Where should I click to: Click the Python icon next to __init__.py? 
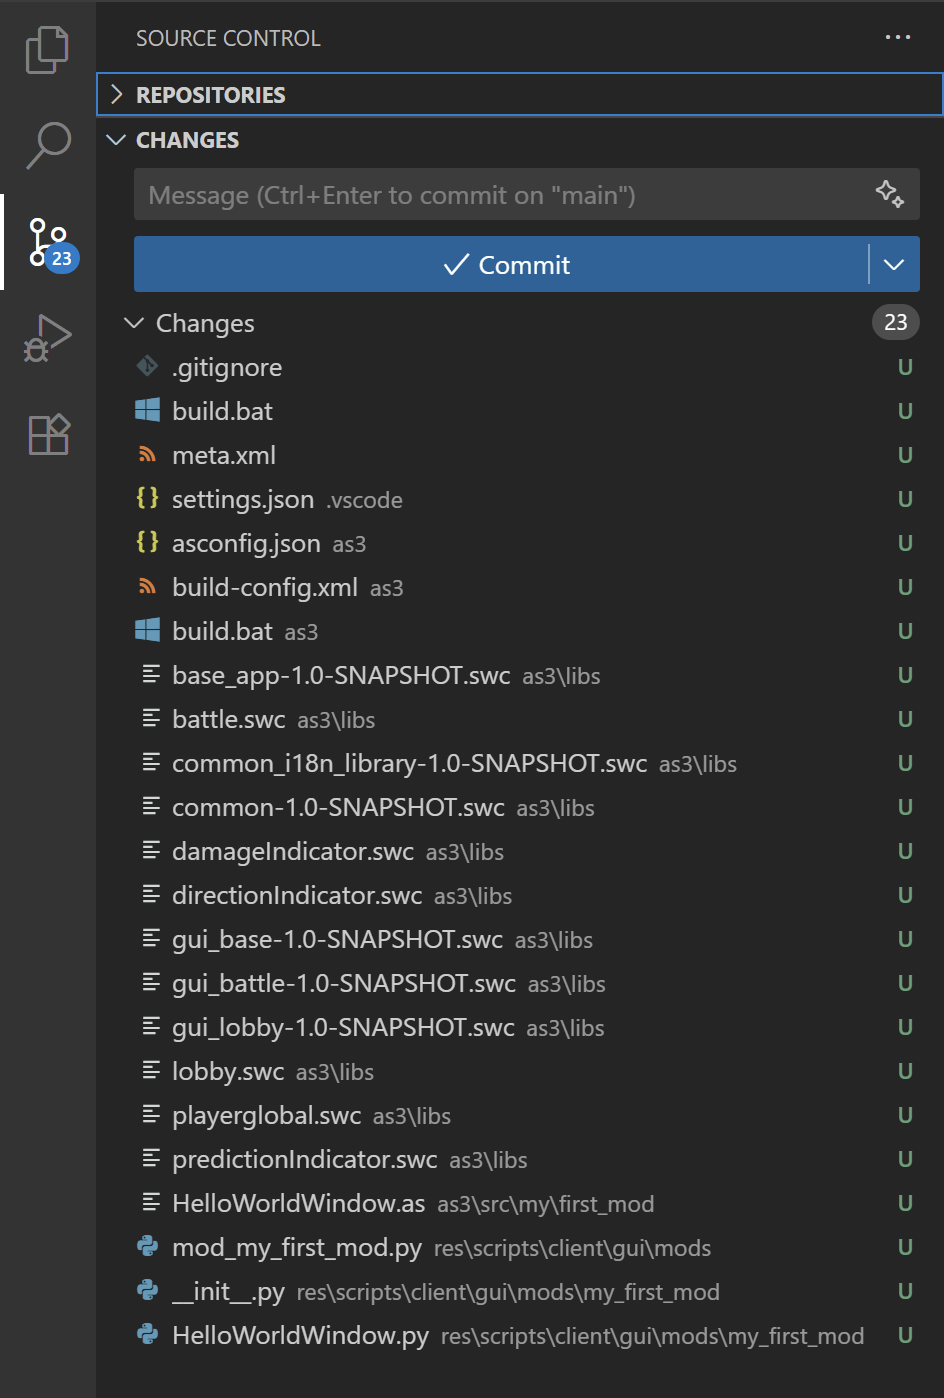[147, 1291]
